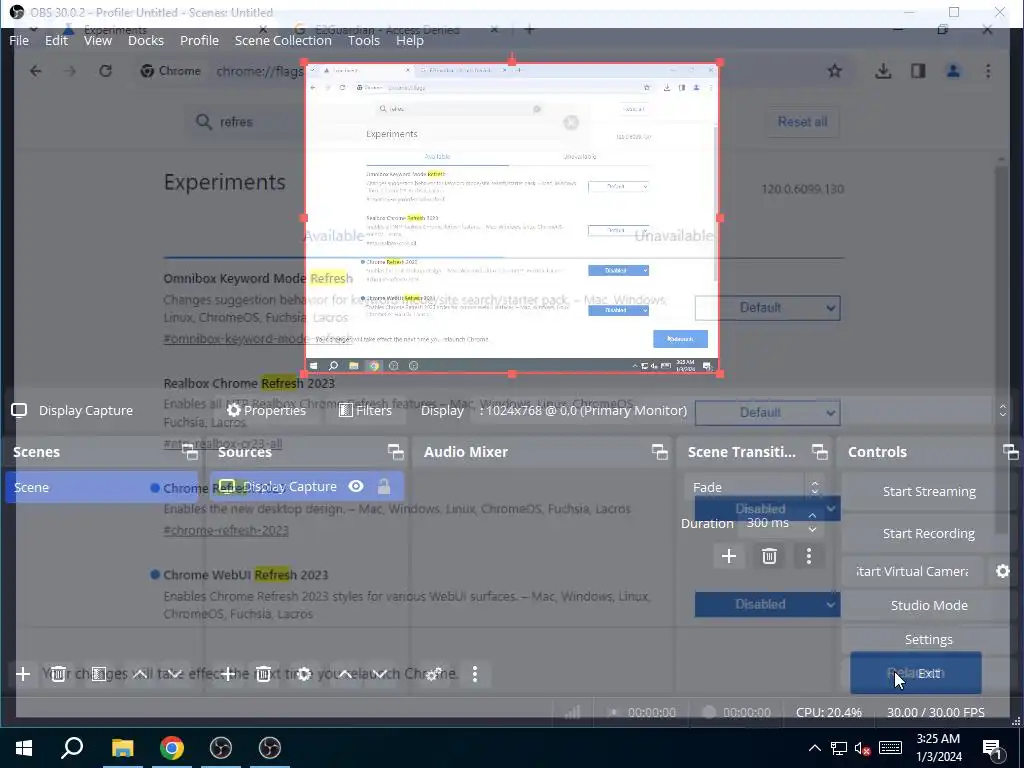The image size is (1024, 768).
Task: Open the Help menu
Action: (409, 40)
